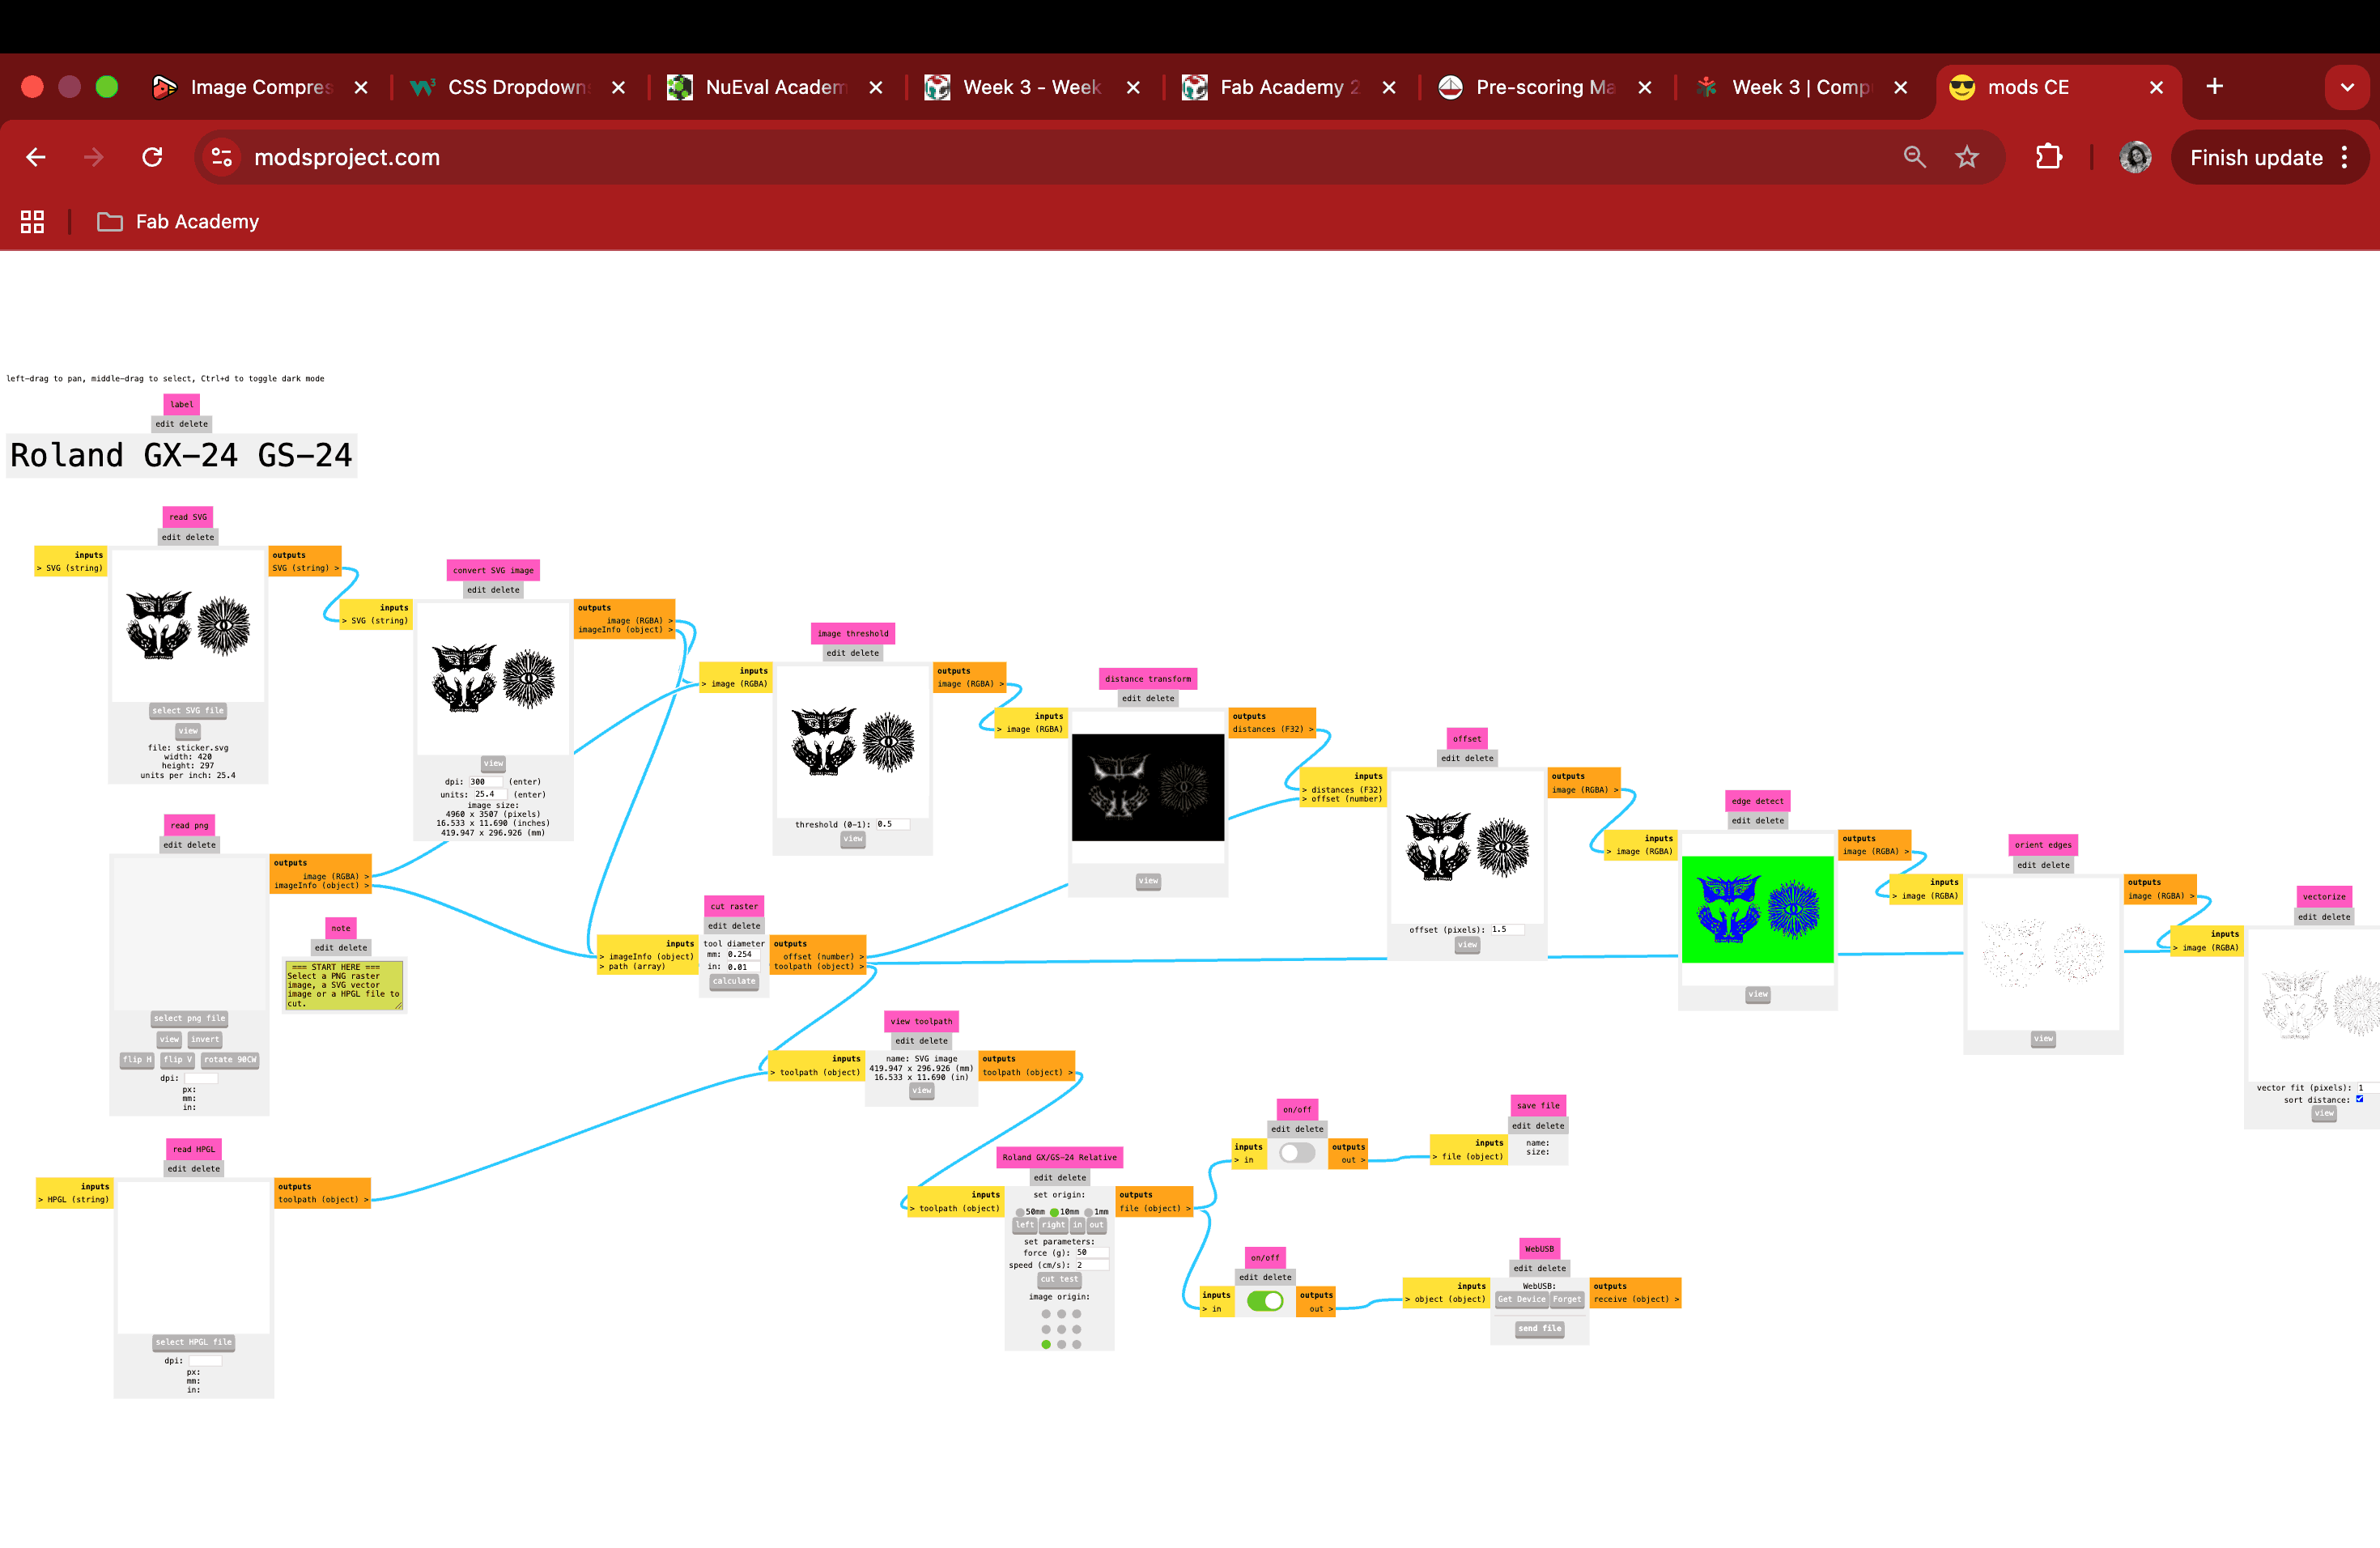Open the Fab Academy bookmarks folder
Viewport: 2380px width, 1548px height.
pos(178,222)
